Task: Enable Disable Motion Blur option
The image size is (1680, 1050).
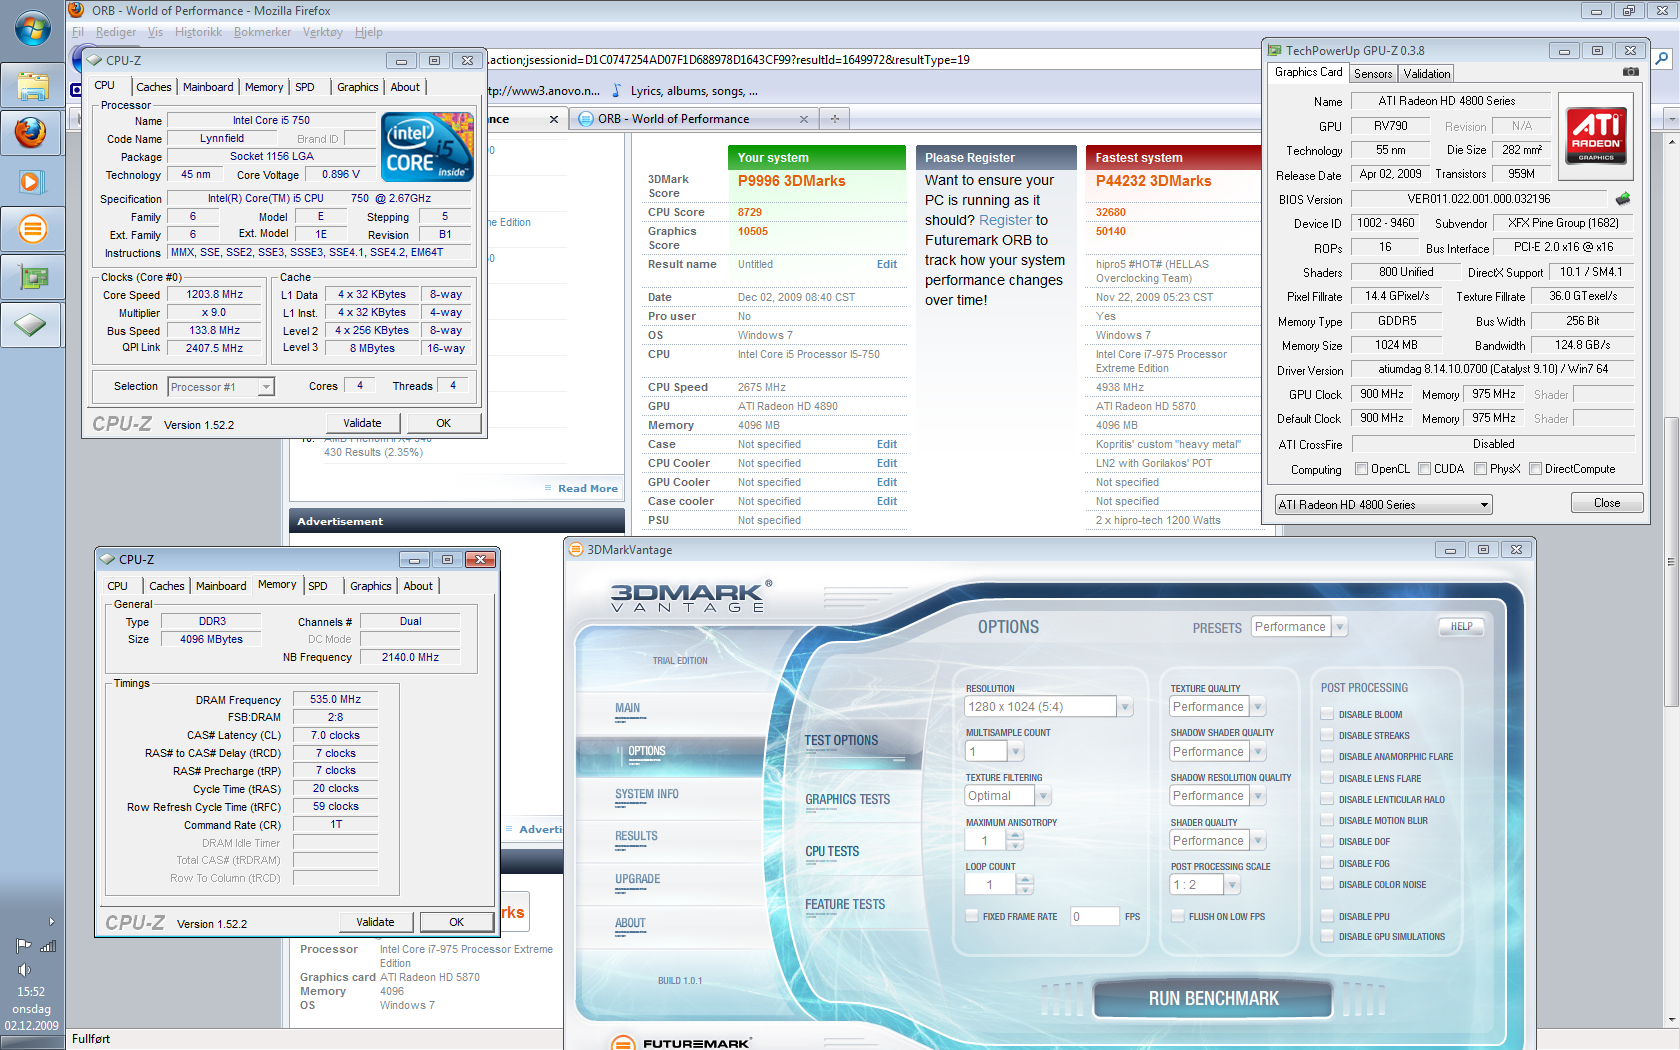Action: [1327, 820]
